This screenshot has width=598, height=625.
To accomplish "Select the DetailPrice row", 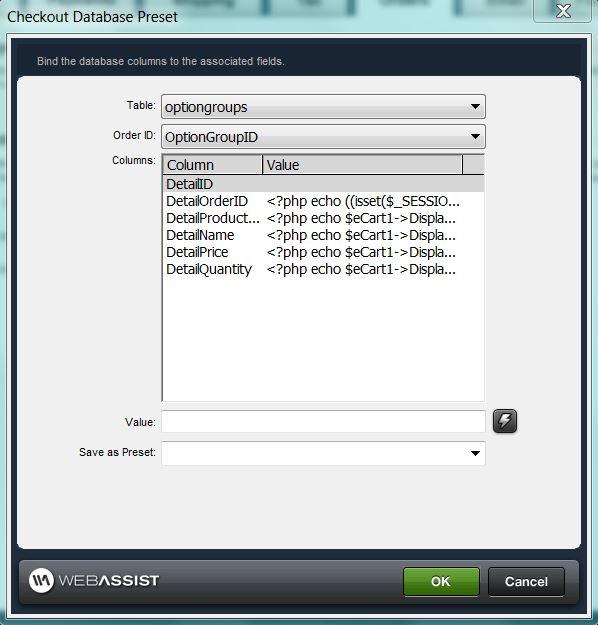I will (x=323, y=252).
